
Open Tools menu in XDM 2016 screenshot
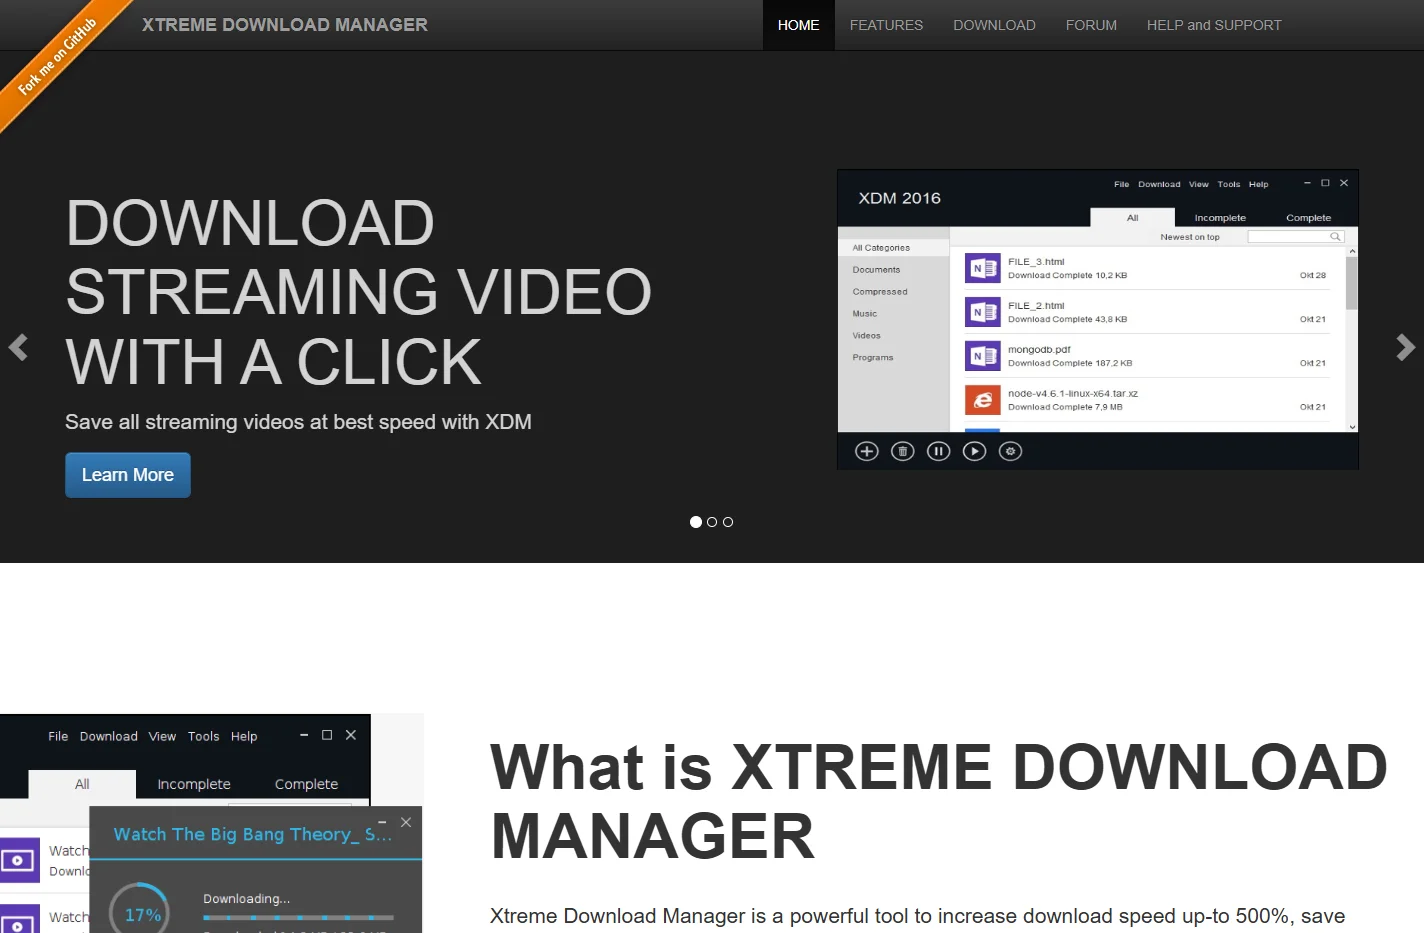[x=1228, y=184]
